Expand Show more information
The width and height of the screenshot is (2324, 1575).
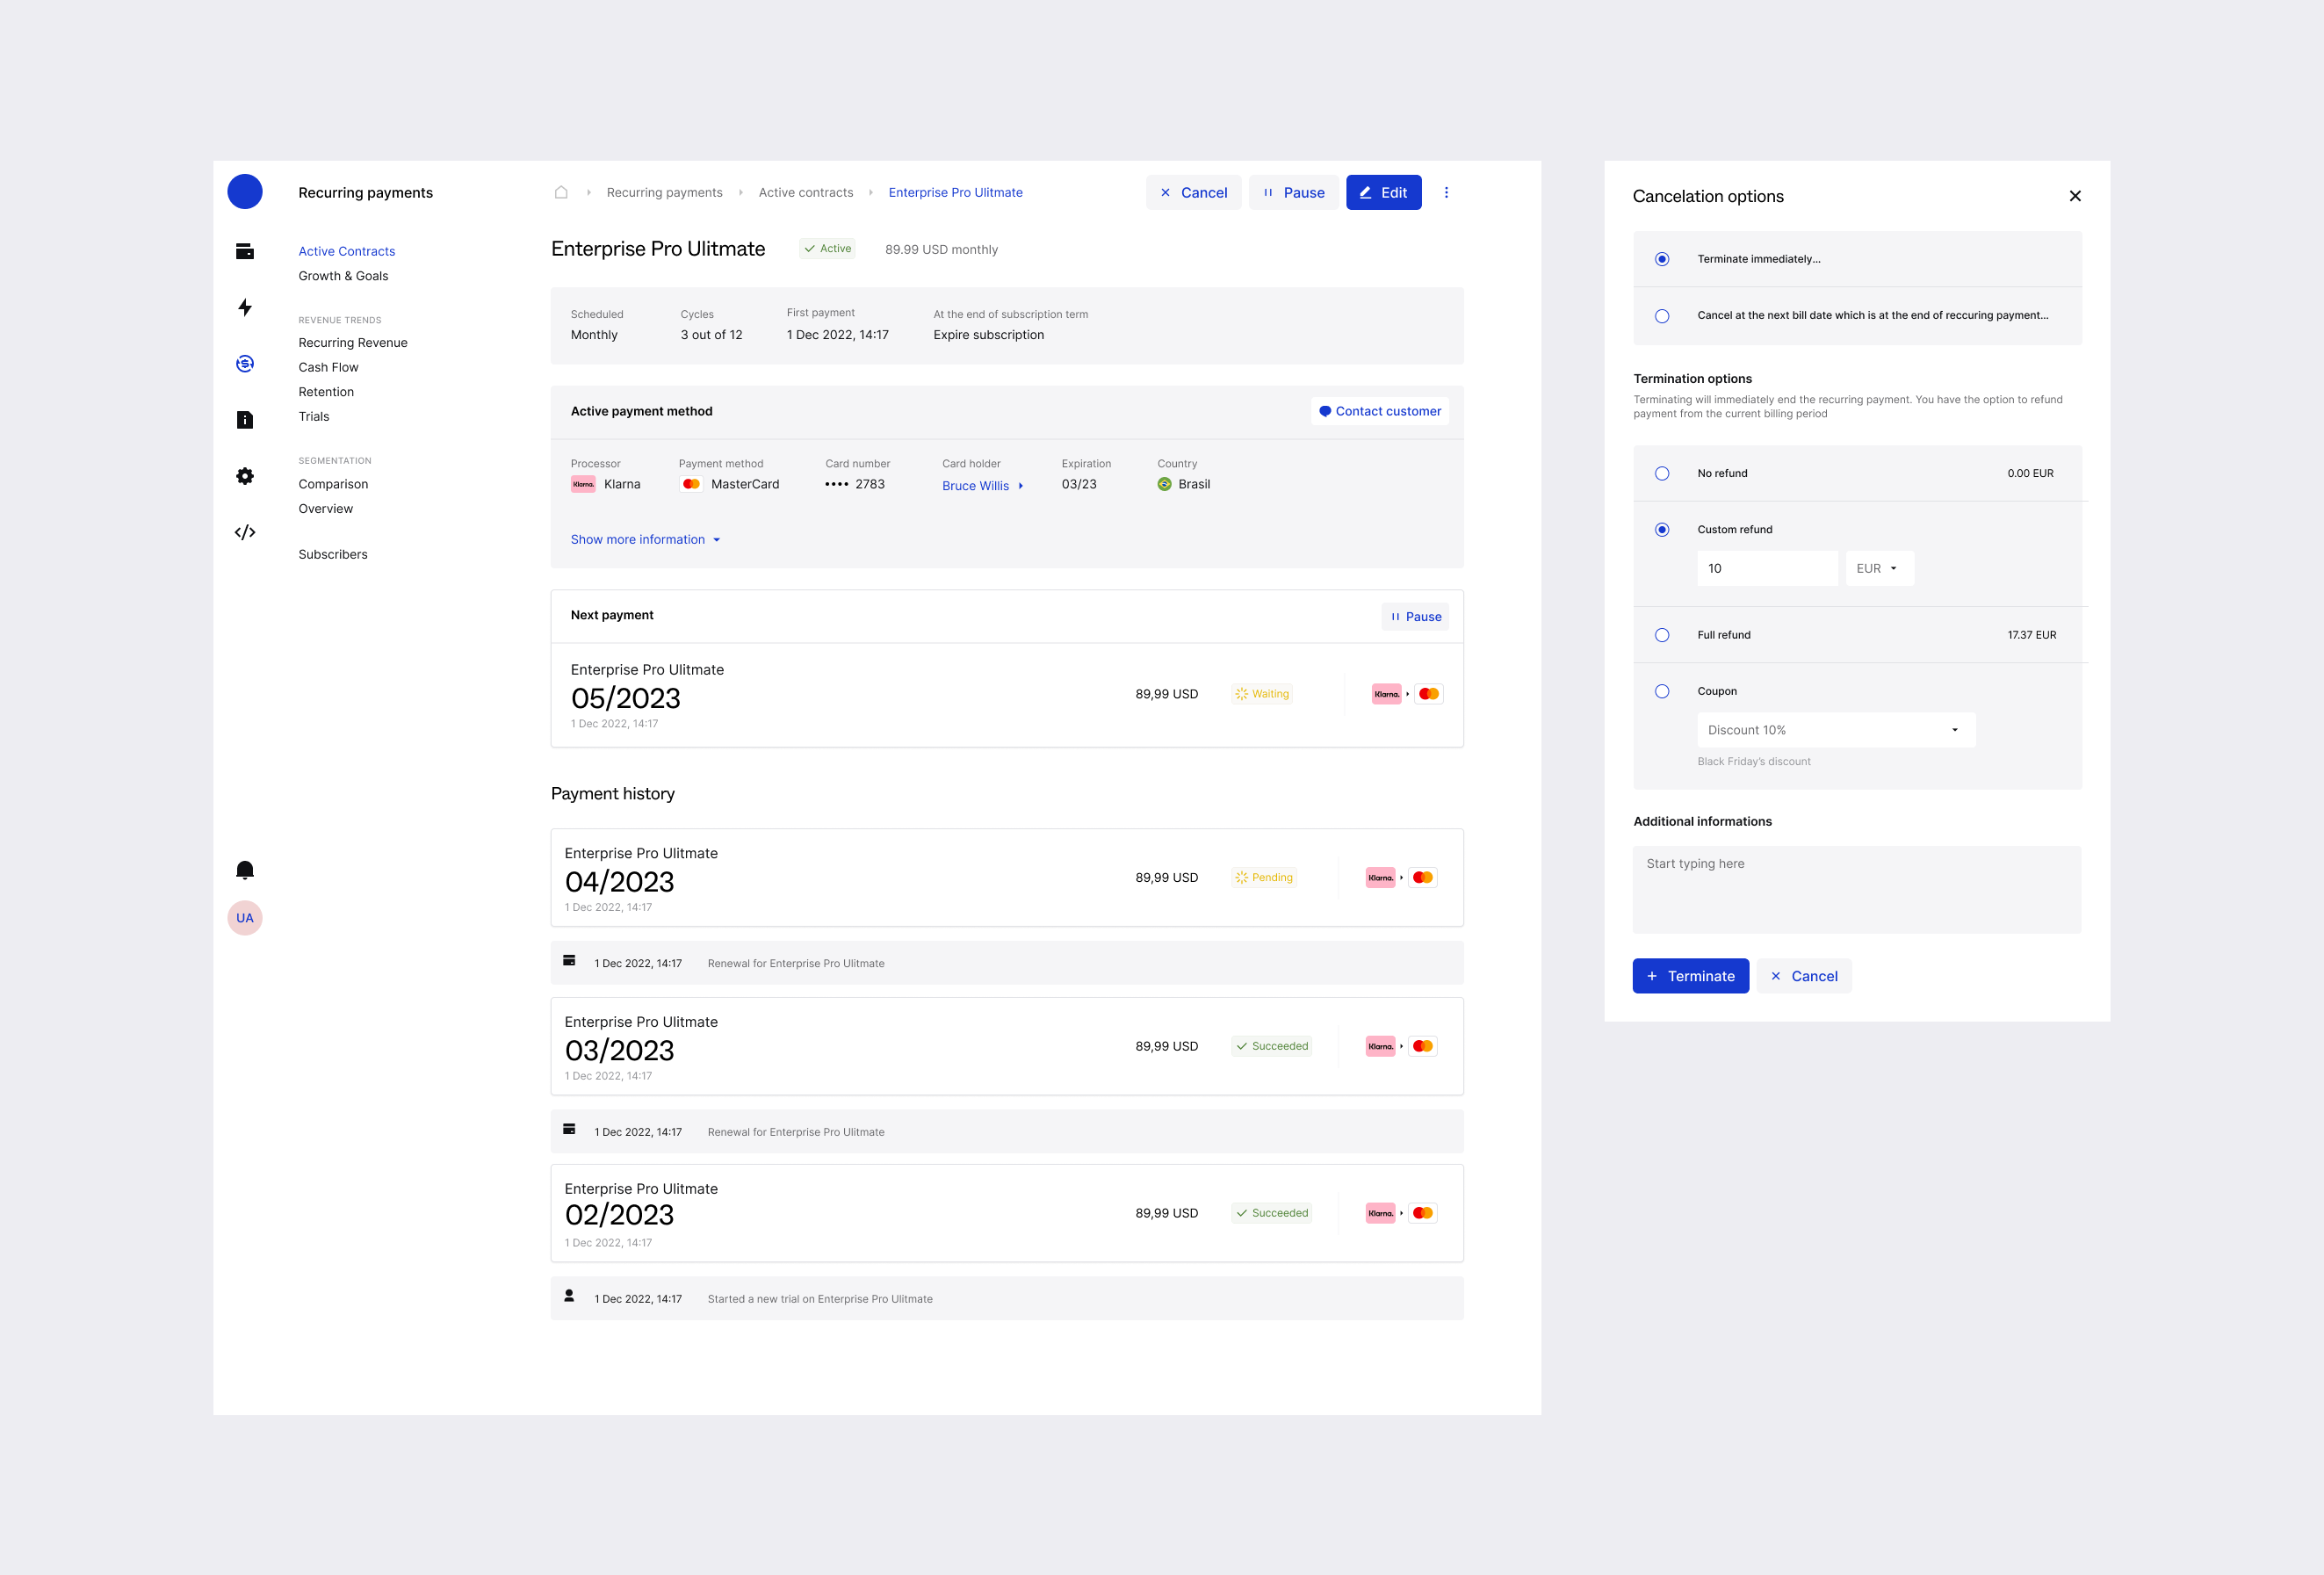(x=645, y=539)
